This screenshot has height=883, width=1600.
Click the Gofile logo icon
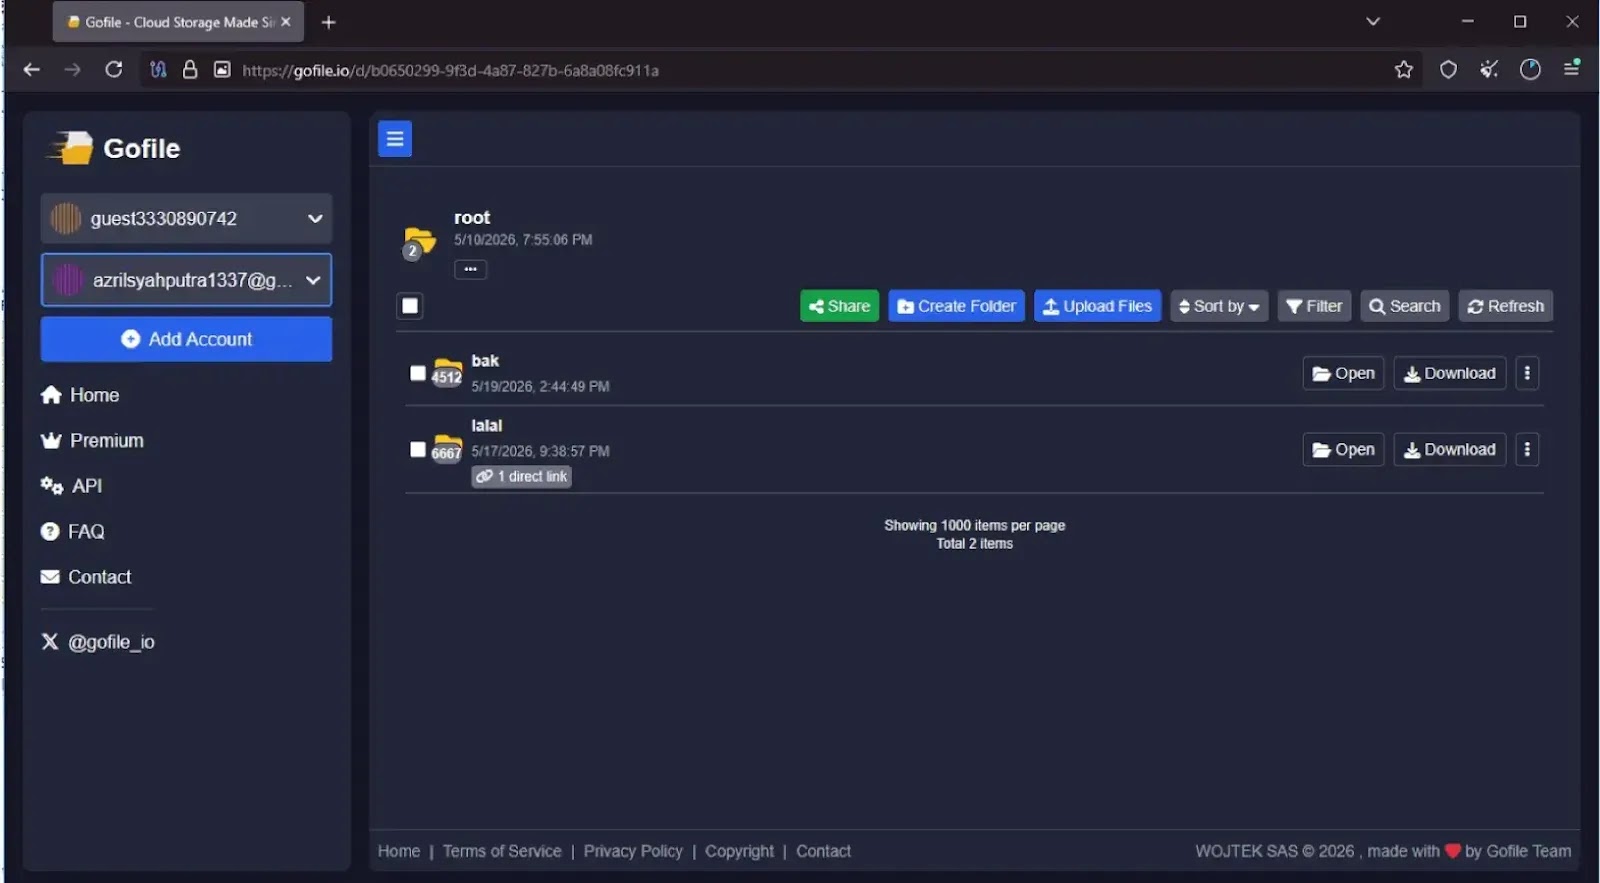pos(70,148)
